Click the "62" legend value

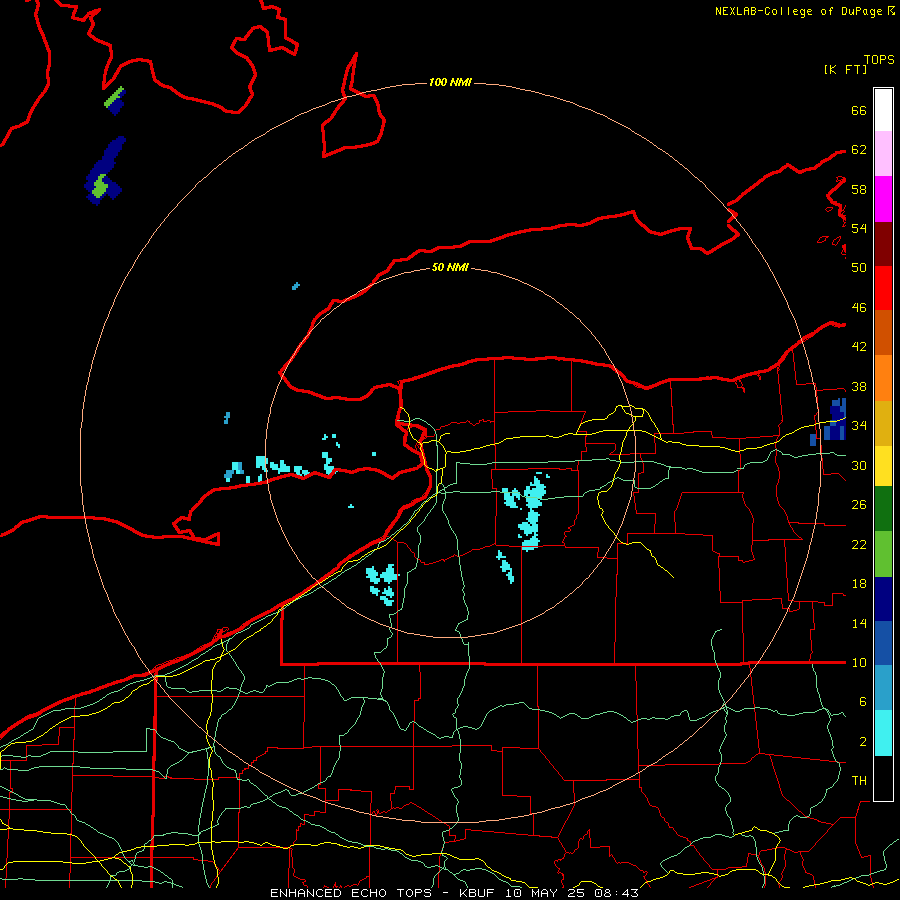[859, 150]
